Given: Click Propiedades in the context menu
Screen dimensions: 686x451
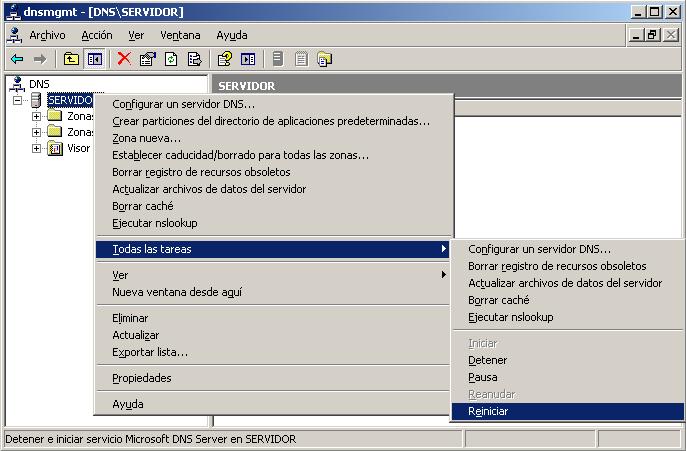Looking at the screenshot, I should click(x=141, y=378).
